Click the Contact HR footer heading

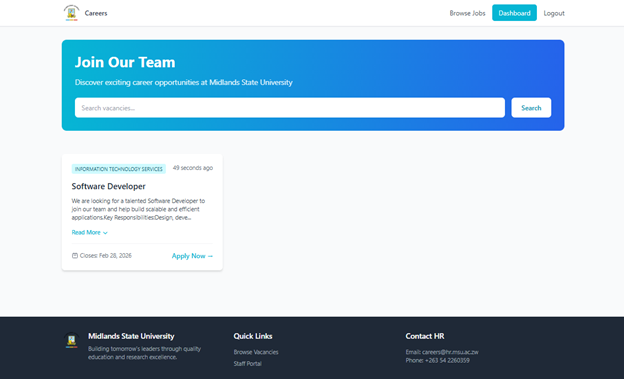point(425,336)
